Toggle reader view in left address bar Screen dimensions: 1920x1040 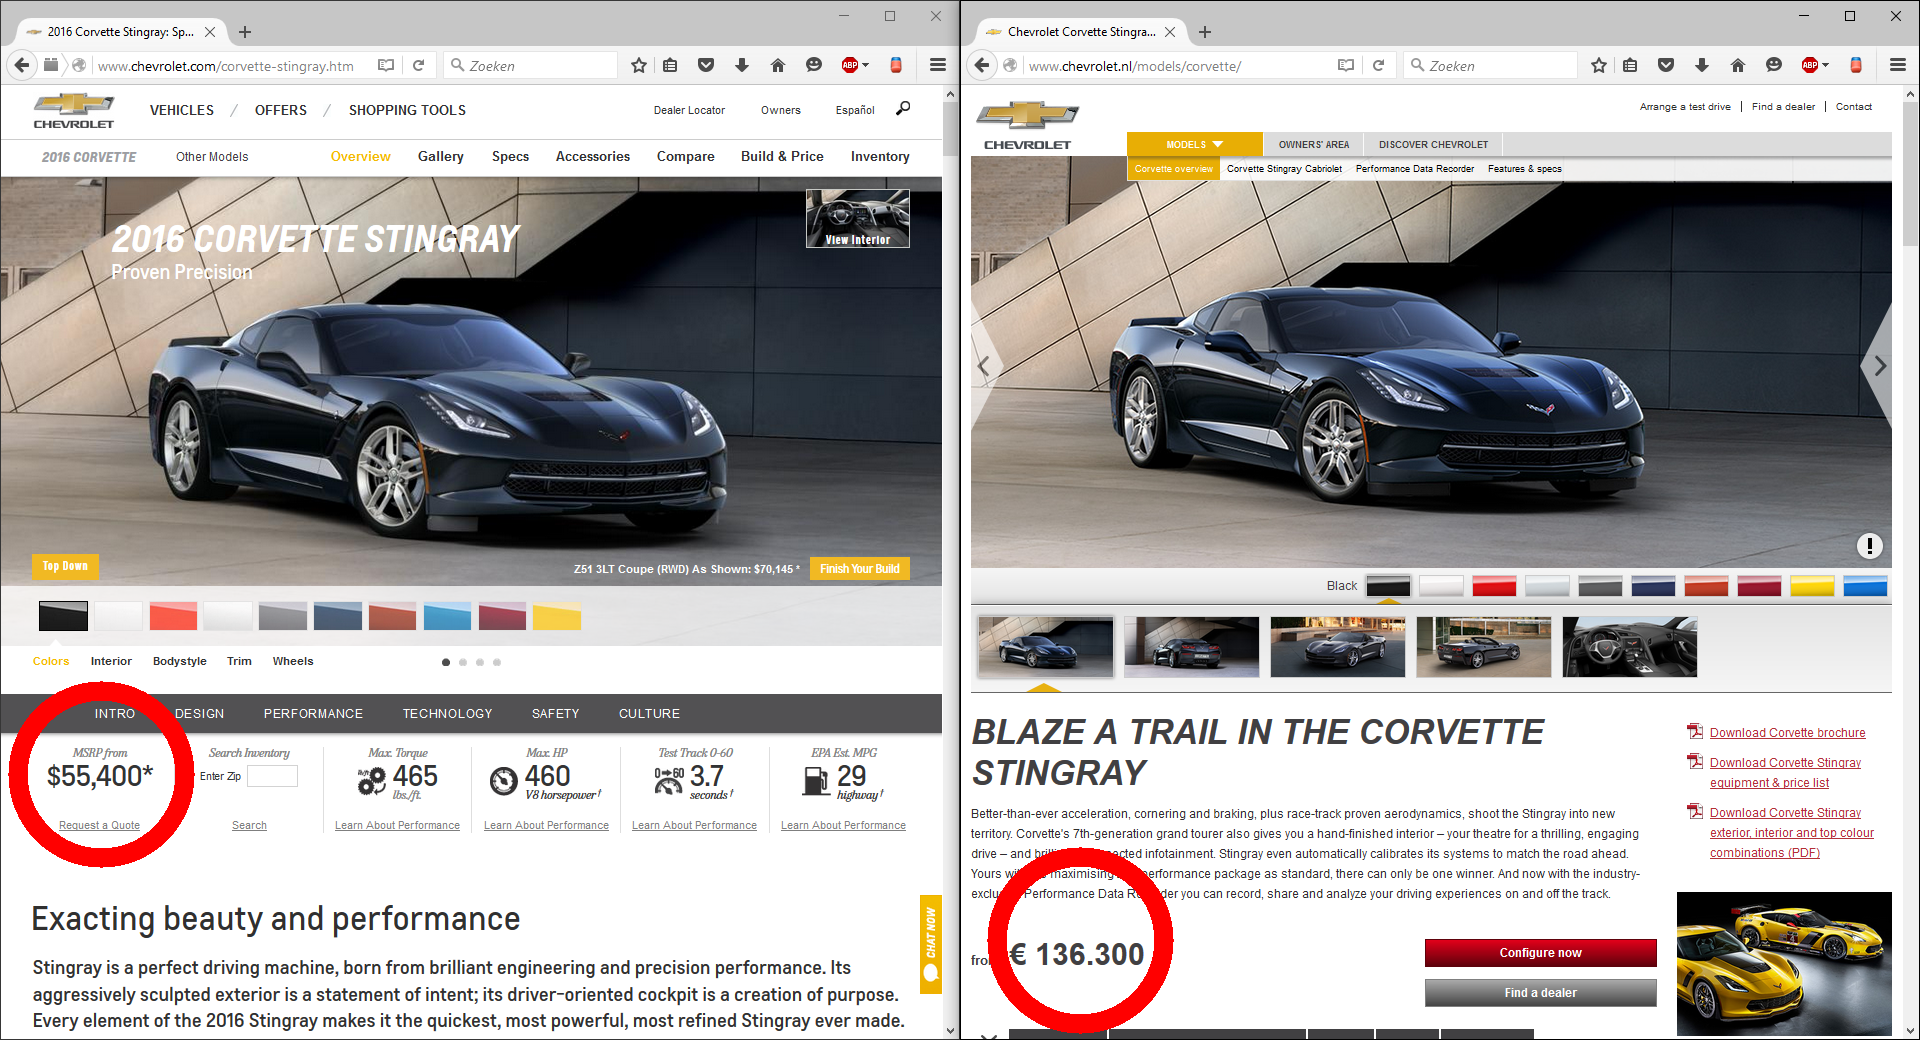pos(386,65)
